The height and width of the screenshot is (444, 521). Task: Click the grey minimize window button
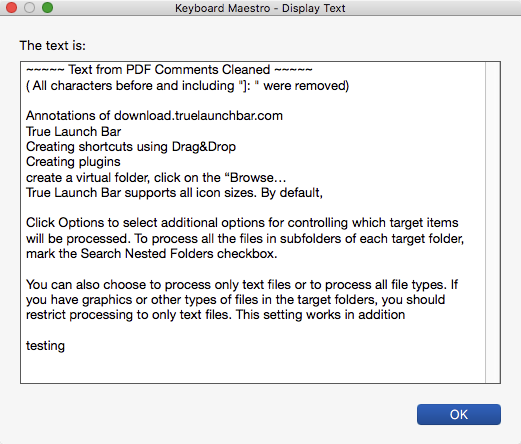tap(29, 7)
